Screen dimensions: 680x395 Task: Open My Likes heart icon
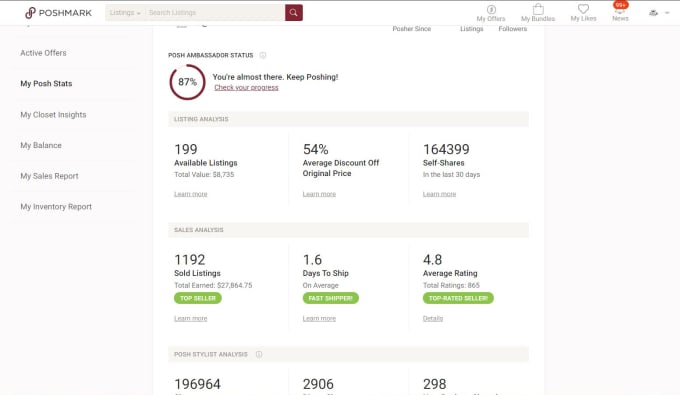click(583, 9)
